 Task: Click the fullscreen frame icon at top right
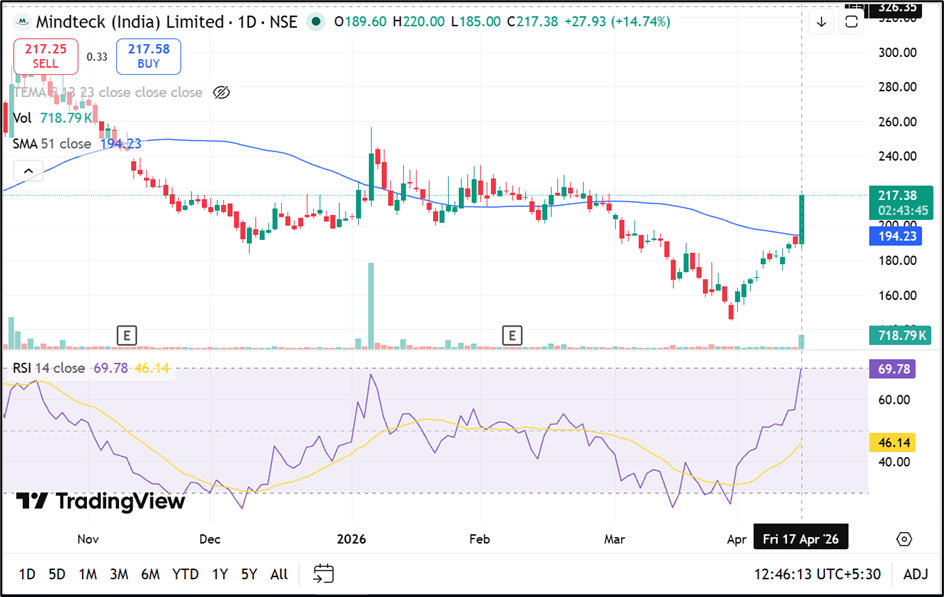[851, 22]
